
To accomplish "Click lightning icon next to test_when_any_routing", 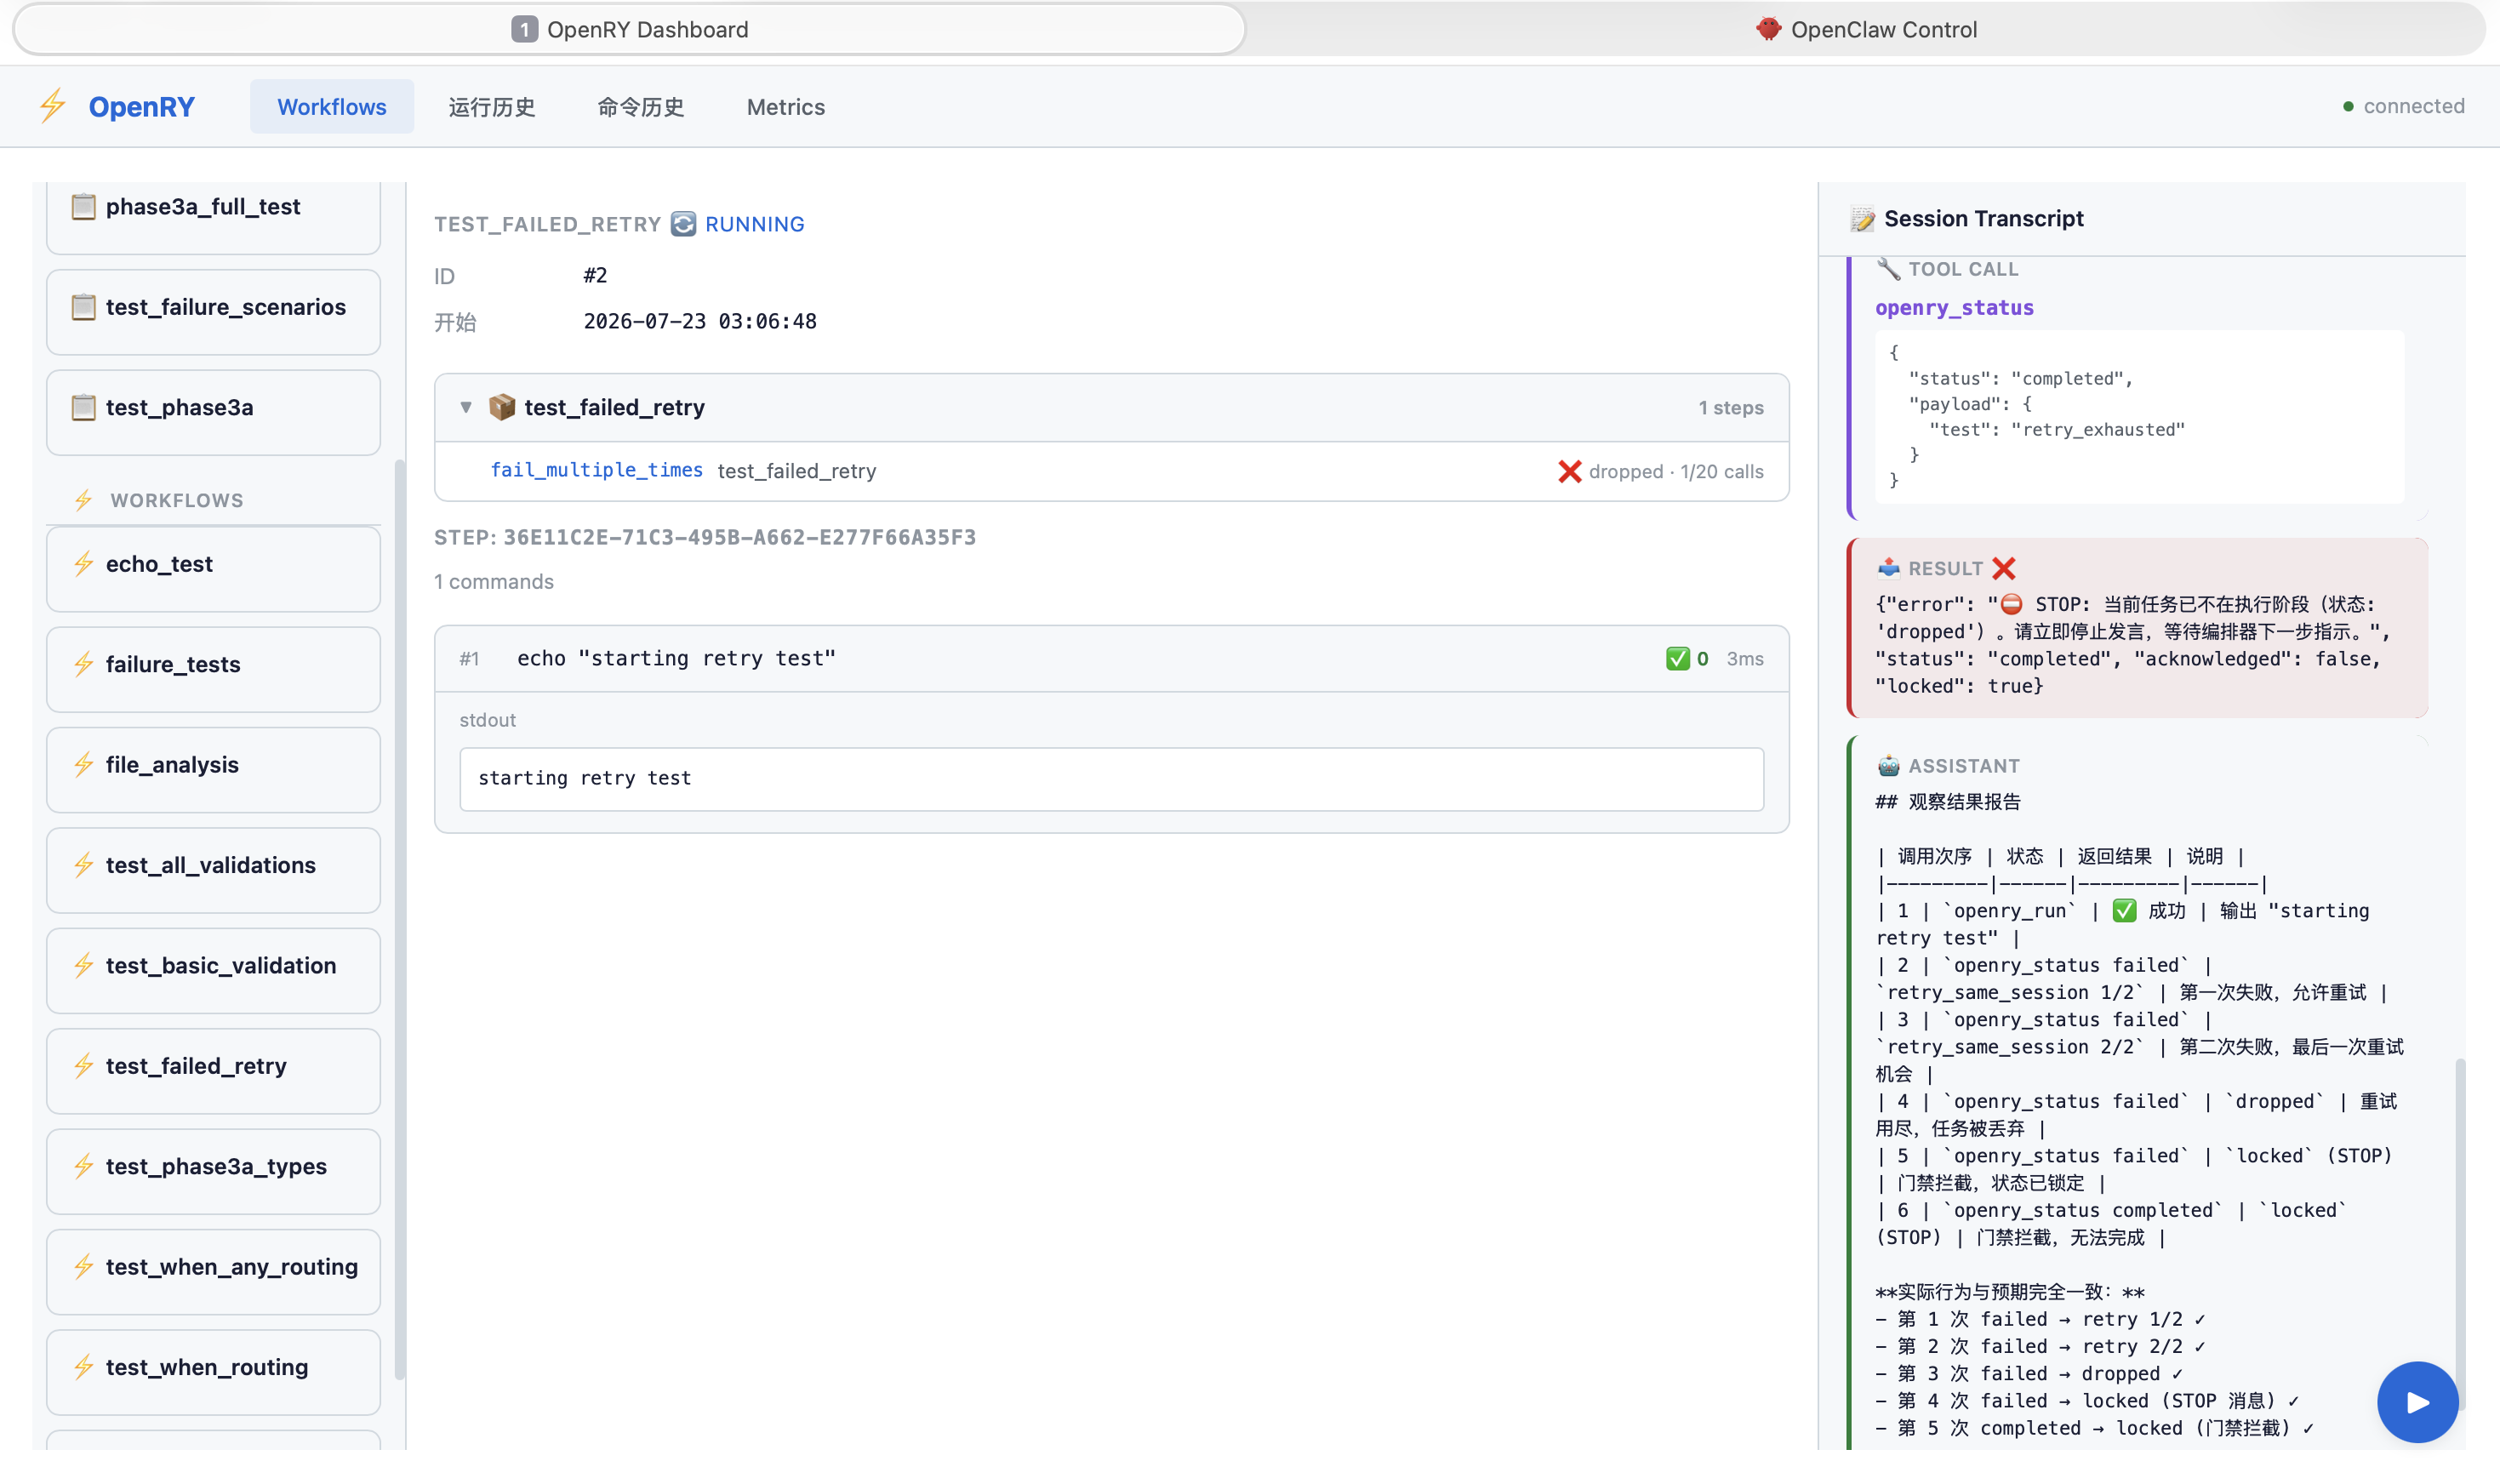I will click(x=83, y=1267).
